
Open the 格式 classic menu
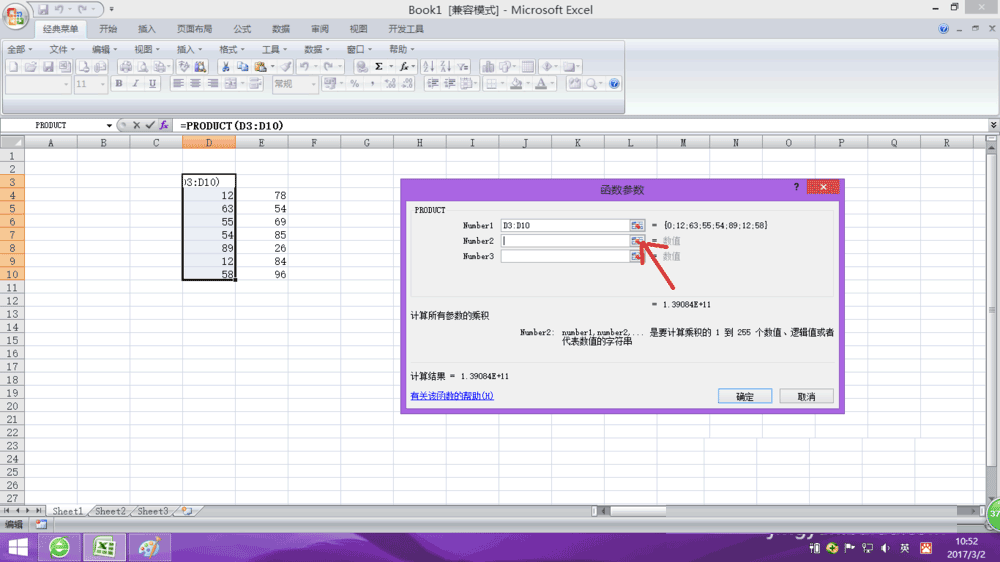click(x=232, y=49)
